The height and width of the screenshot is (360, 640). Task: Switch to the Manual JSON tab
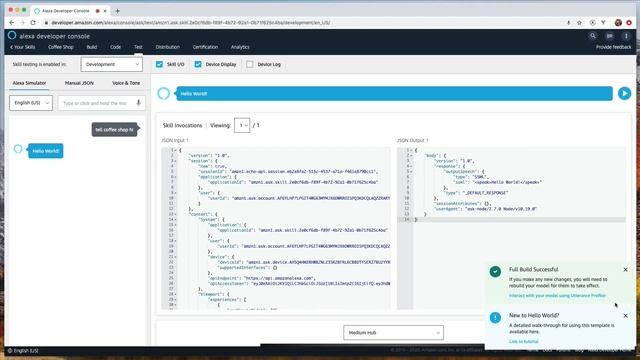[79, 83]
